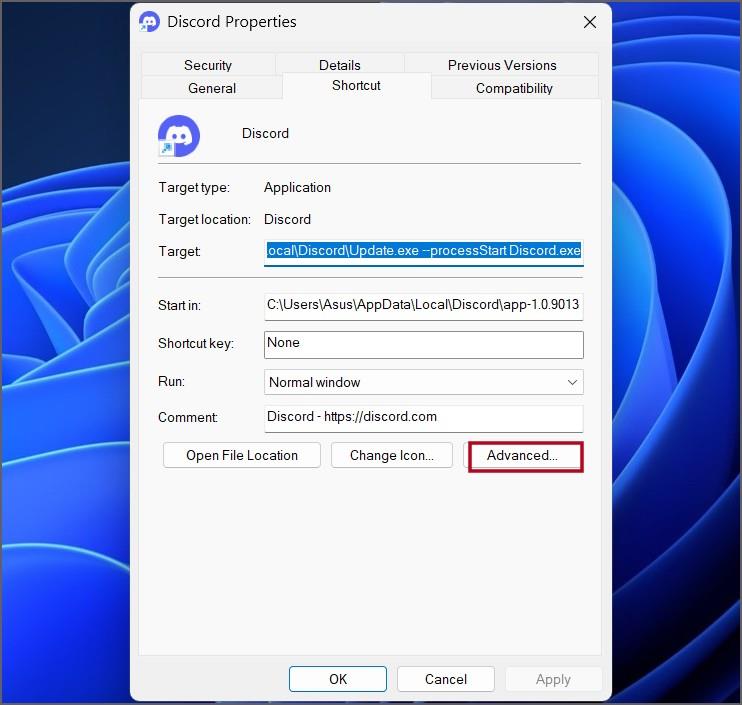This screenshot has width=742, height=705.
Task: Click the Start in input field
Action: (424, 306)
